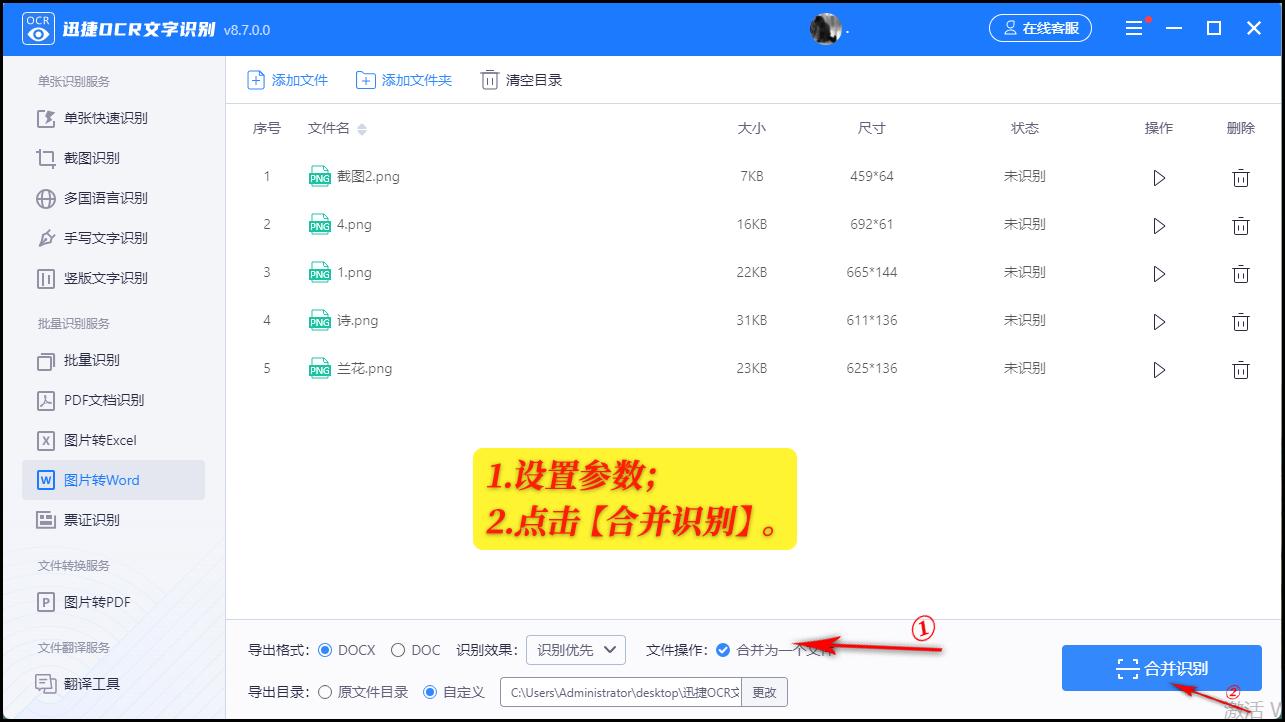Delete 诗.png using its trash icon
Image resolution: width=1285 pixels, height=722 pixels.
pos(1240,322)
